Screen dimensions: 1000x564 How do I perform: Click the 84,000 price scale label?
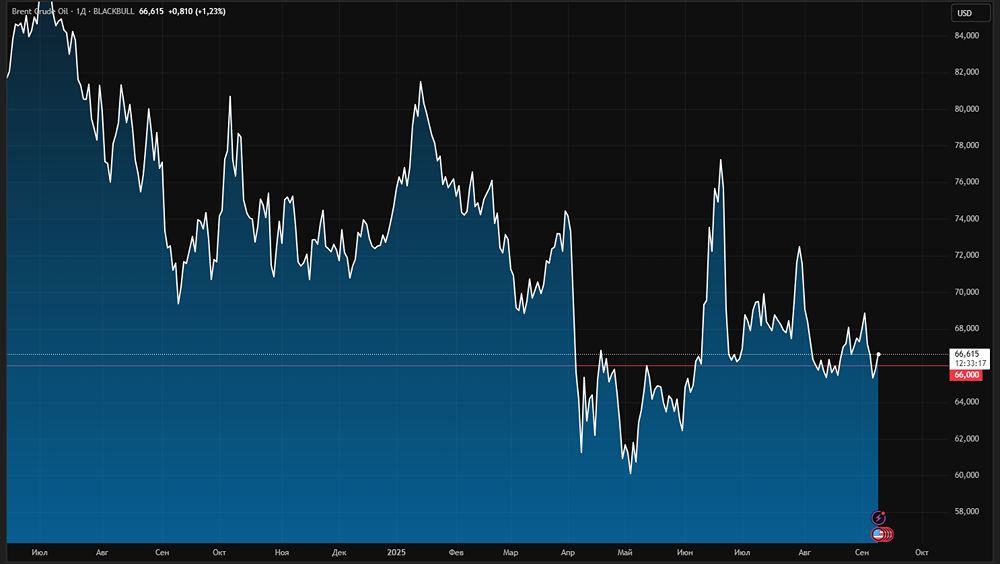pyautogui.click(x=966, y=36)
